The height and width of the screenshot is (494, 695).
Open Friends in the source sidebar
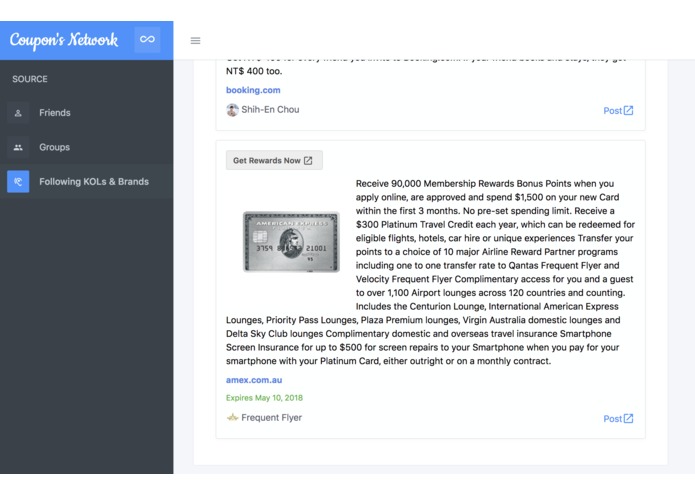pos(86,113)
